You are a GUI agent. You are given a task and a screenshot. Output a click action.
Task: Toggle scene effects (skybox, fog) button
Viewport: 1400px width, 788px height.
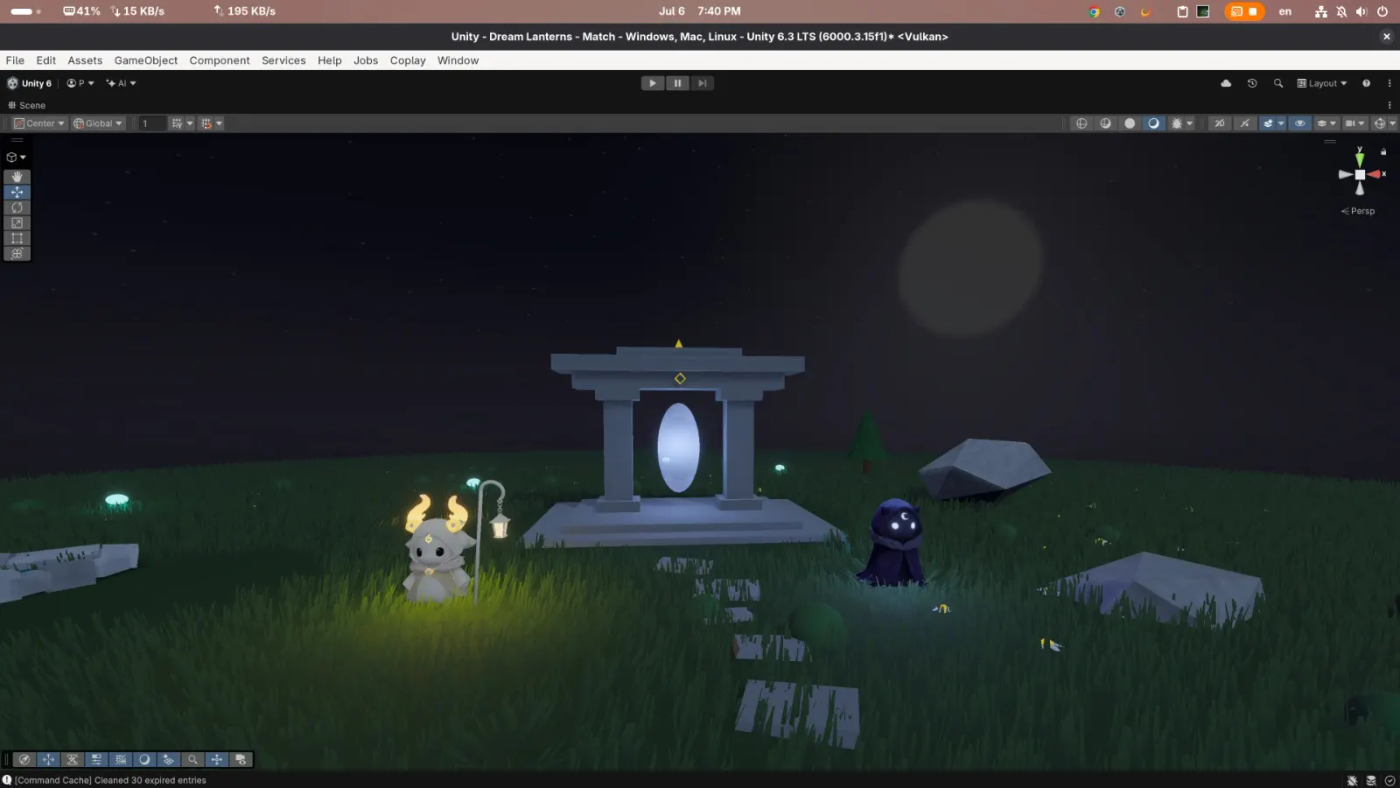click(1268, 123)
